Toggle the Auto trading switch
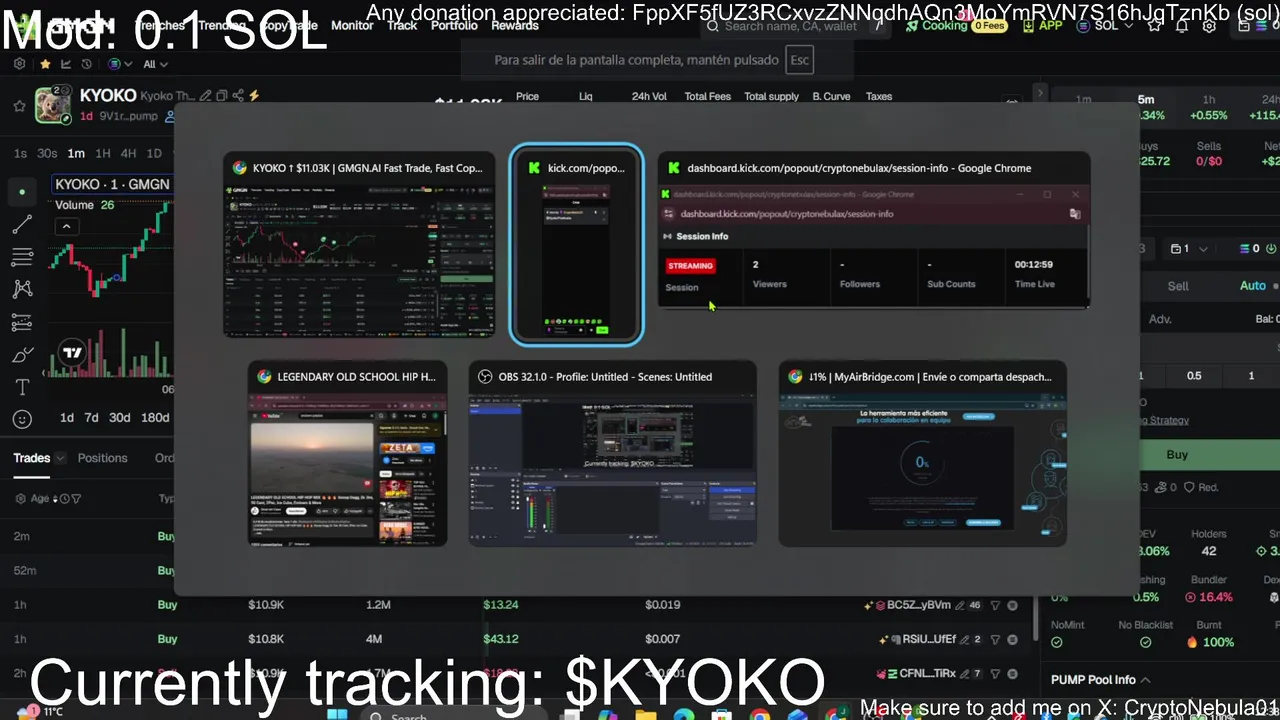This screenshot has height=720, width=1280. click(1253, 286)
